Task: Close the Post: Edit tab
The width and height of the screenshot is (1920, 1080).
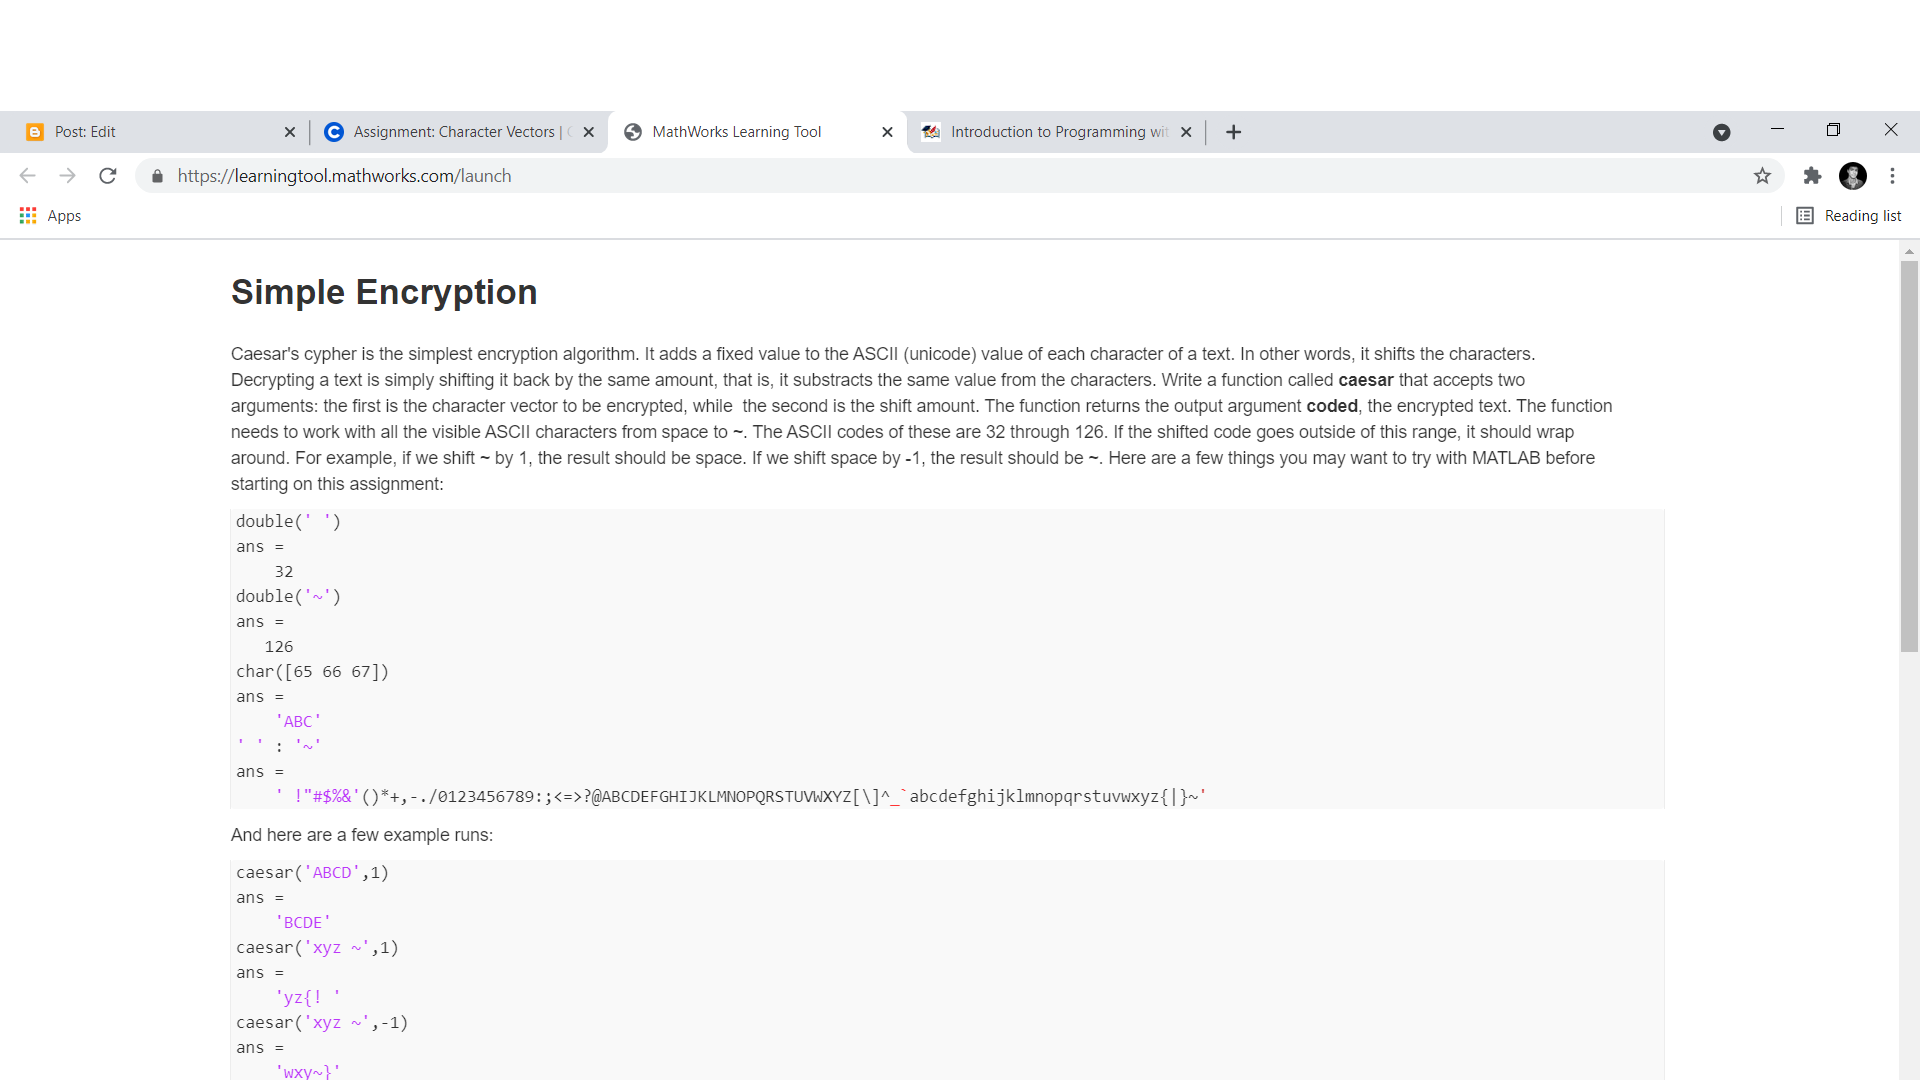Action: click(290, 132)
